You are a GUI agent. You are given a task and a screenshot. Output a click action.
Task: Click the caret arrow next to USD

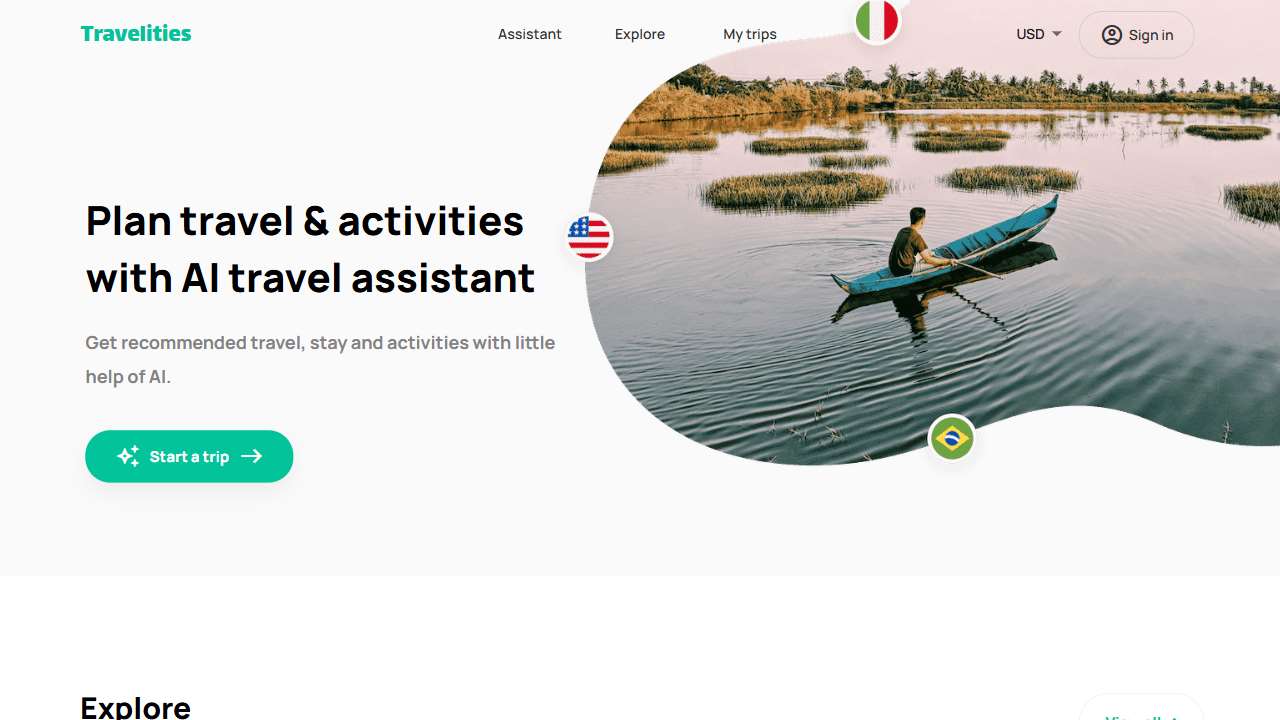pos(1057,34)
